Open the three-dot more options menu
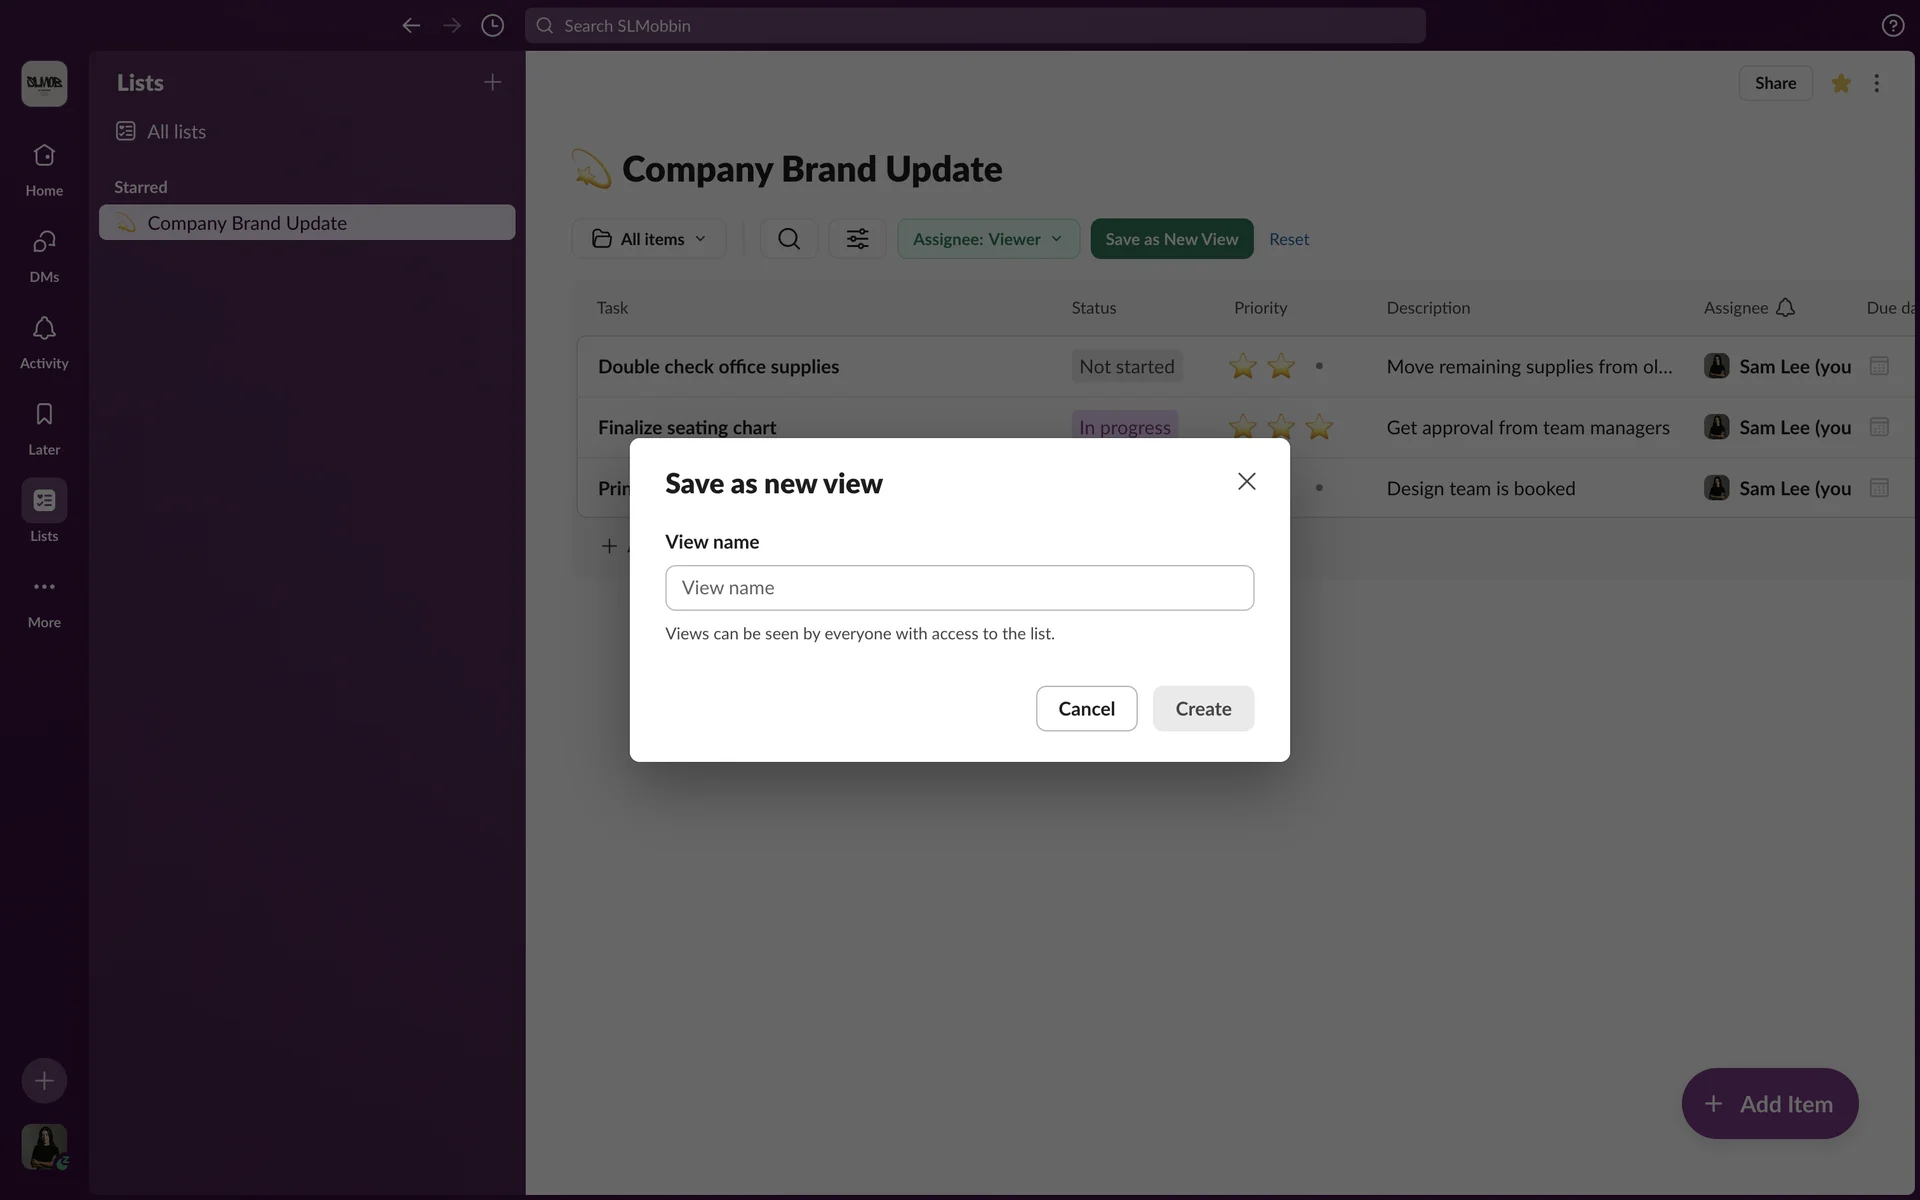 1876,84
